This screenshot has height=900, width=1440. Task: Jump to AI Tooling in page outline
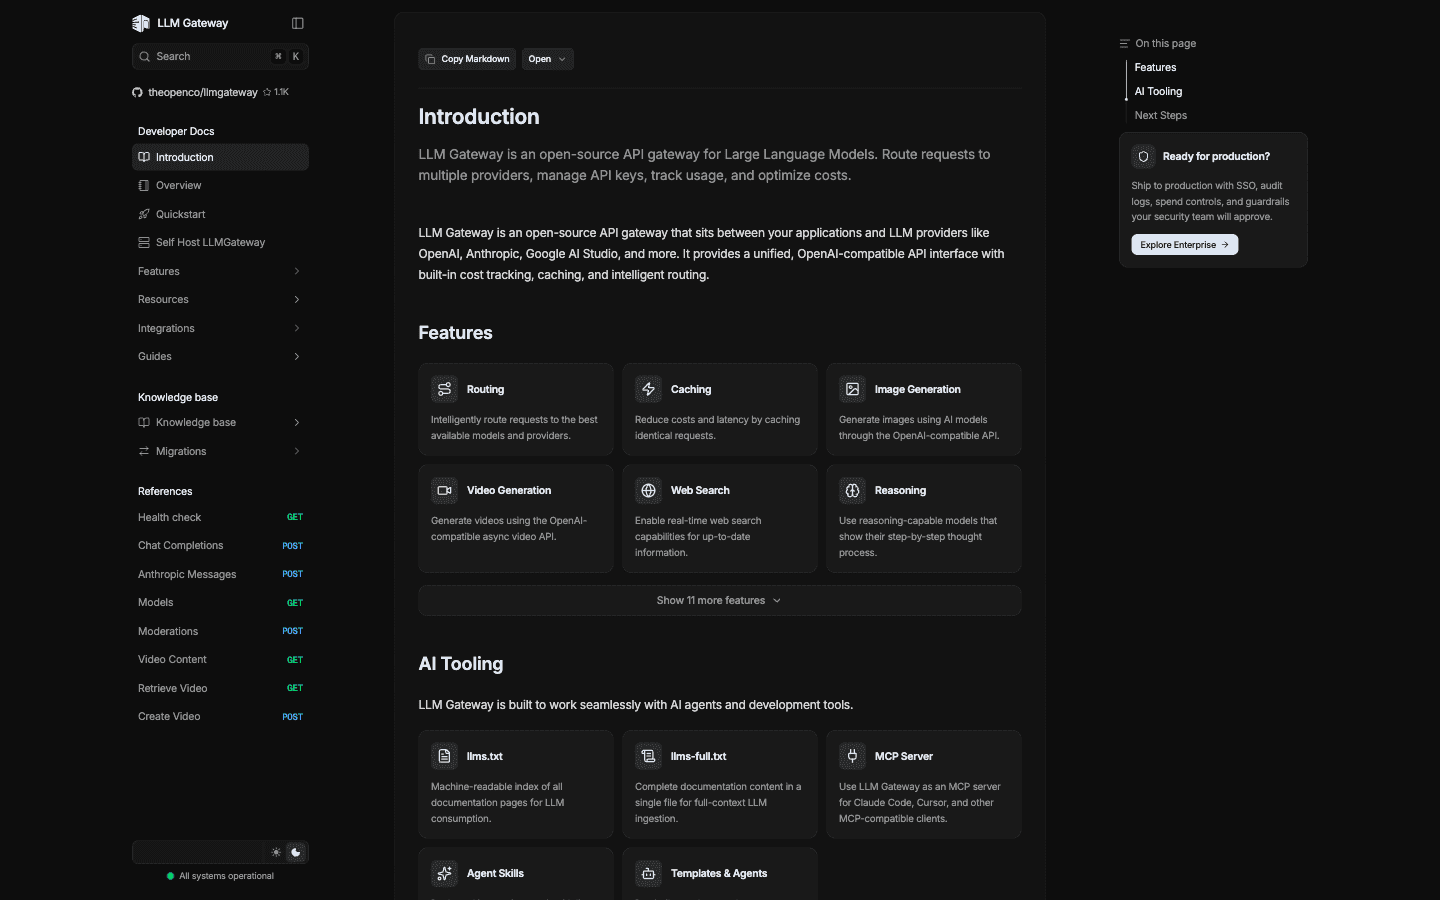1158,92
